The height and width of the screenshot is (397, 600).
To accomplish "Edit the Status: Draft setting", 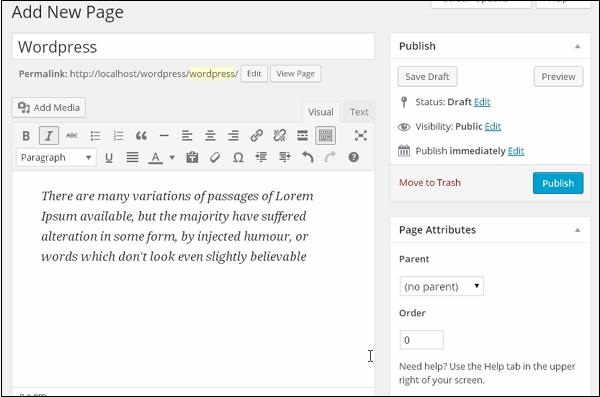I will (482, 102).
